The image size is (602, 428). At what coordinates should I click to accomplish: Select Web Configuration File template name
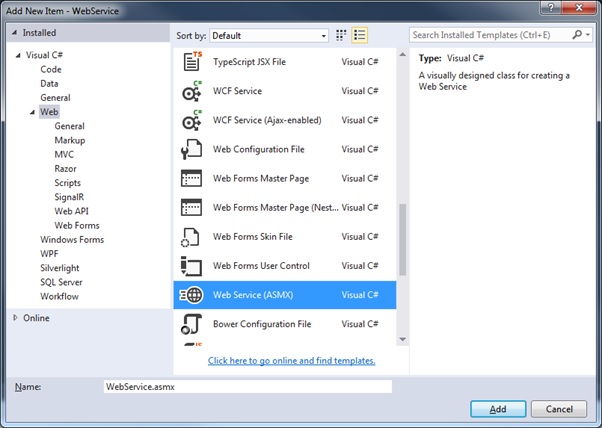click(258, 149)
